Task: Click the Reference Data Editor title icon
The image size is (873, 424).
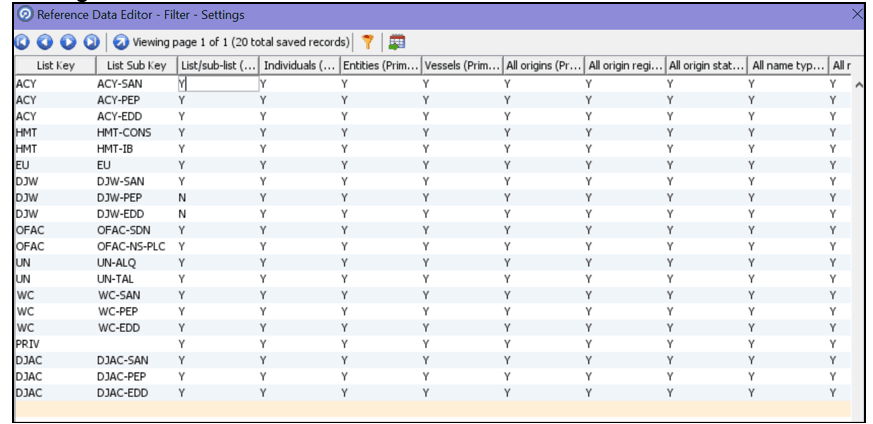Action: [25, 14]
